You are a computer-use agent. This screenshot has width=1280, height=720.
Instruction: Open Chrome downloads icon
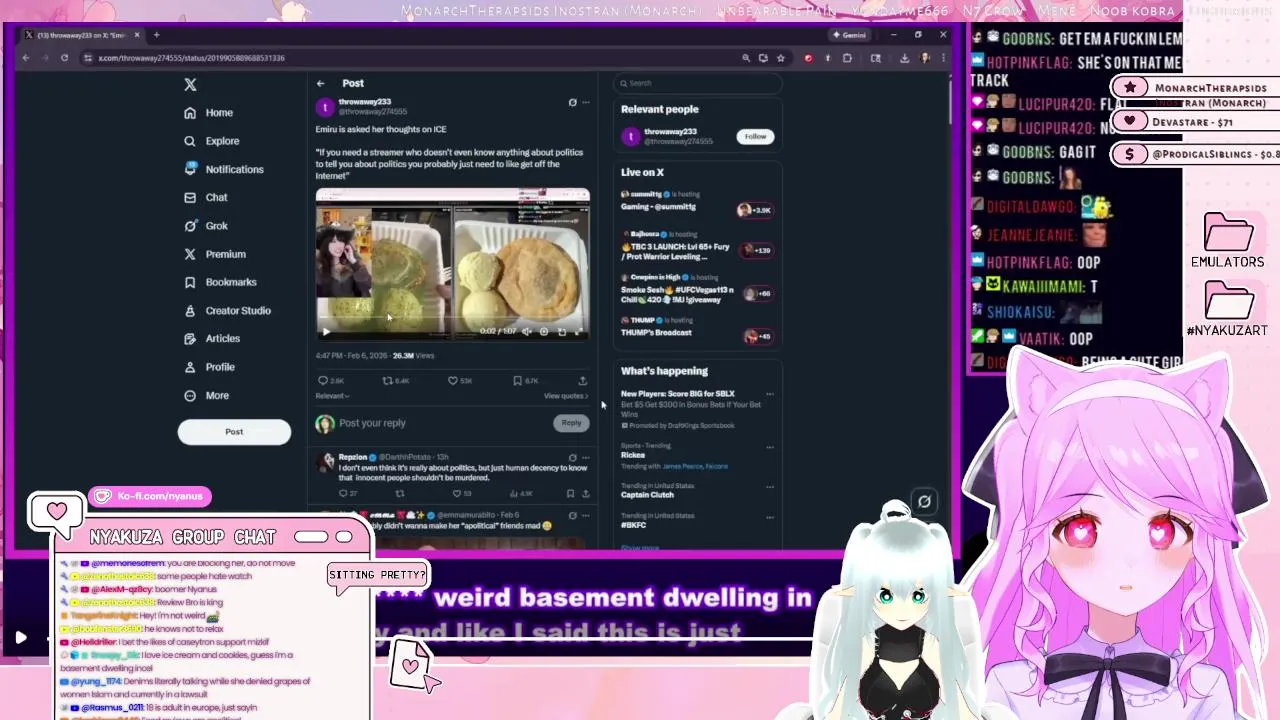[x=904, y=58]
